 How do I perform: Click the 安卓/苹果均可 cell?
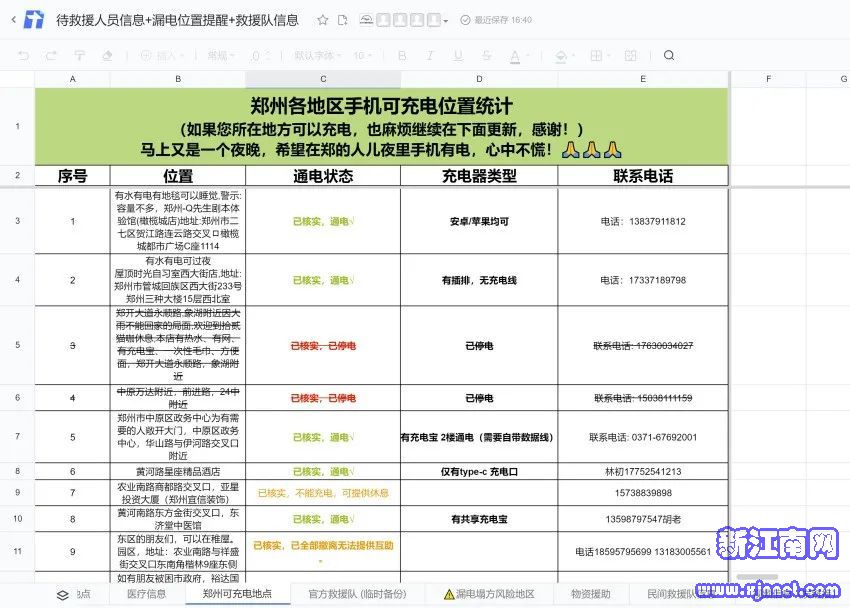click(479, 221)
